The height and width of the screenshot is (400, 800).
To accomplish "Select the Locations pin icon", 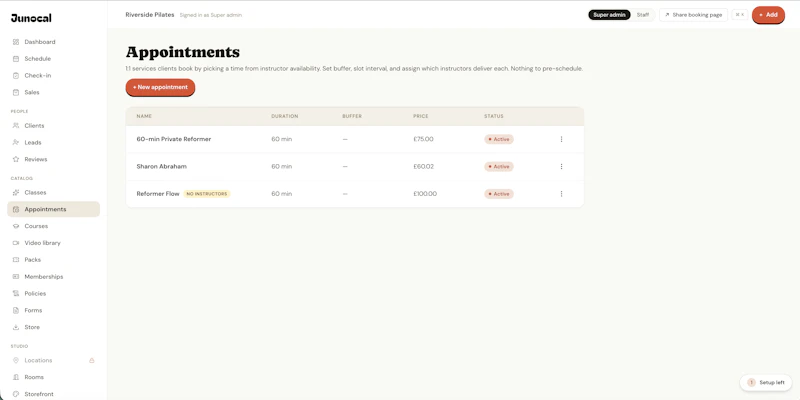I will 16,360.
